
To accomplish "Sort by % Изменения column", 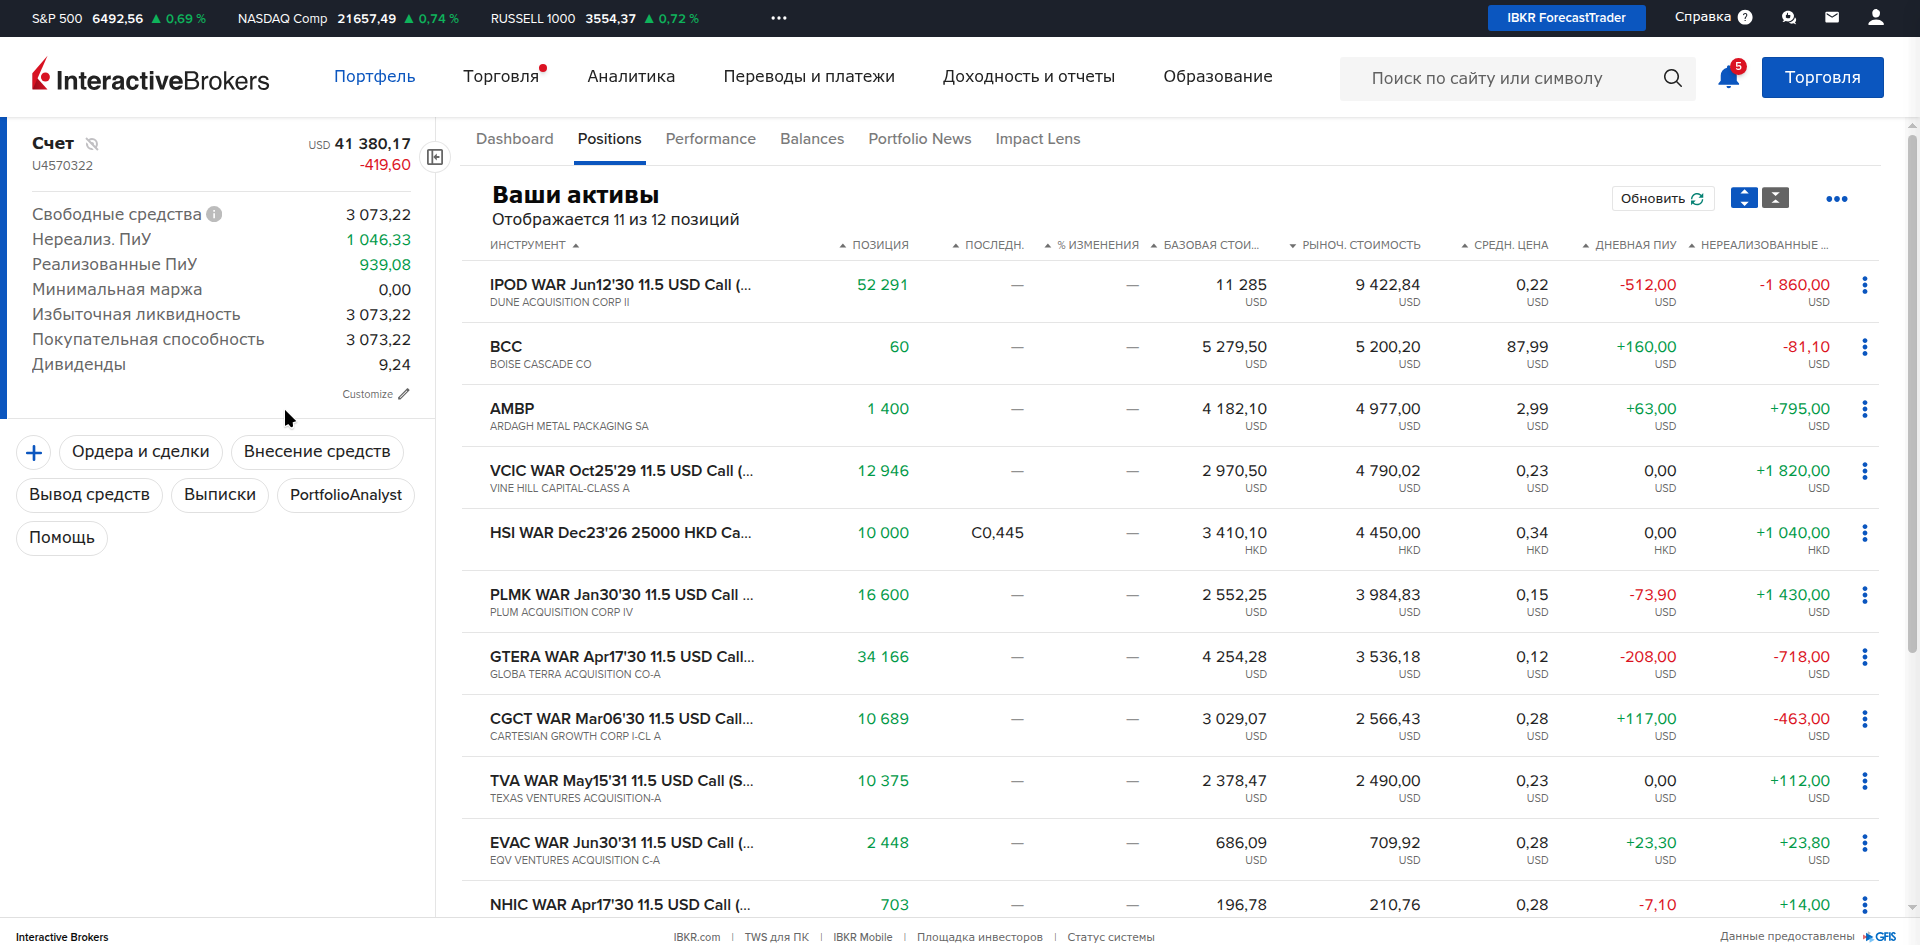I will coord(1091,245).
